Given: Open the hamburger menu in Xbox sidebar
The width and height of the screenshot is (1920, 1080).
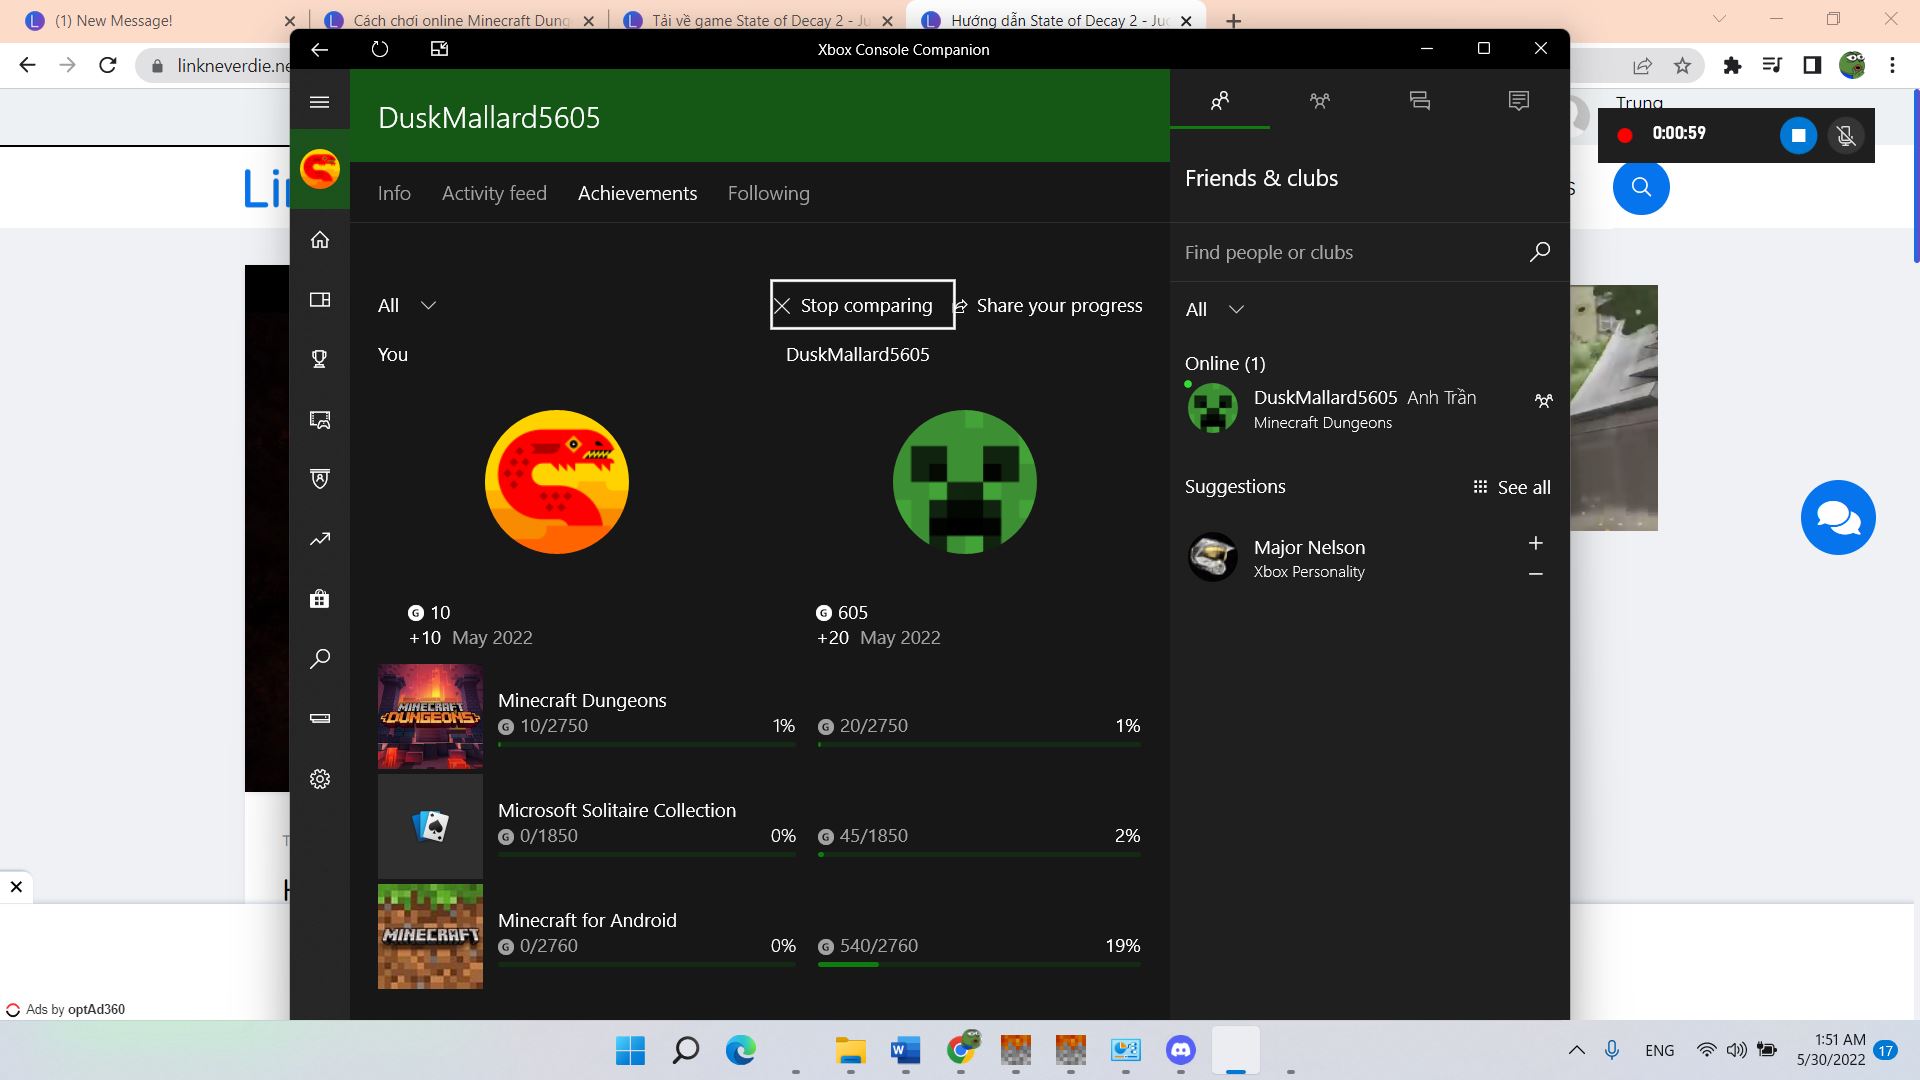Looking at the screenshot, I should tap(319, 102).
